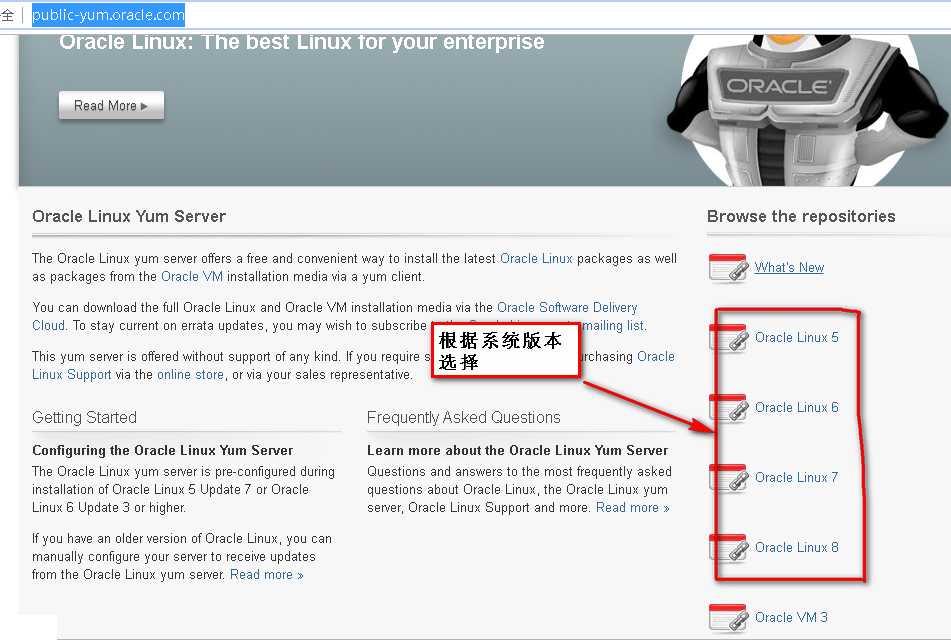This screenshot has width=951, height=640.
Task: Click the Frequently Asked Questions heading
Action: (463, 417)
